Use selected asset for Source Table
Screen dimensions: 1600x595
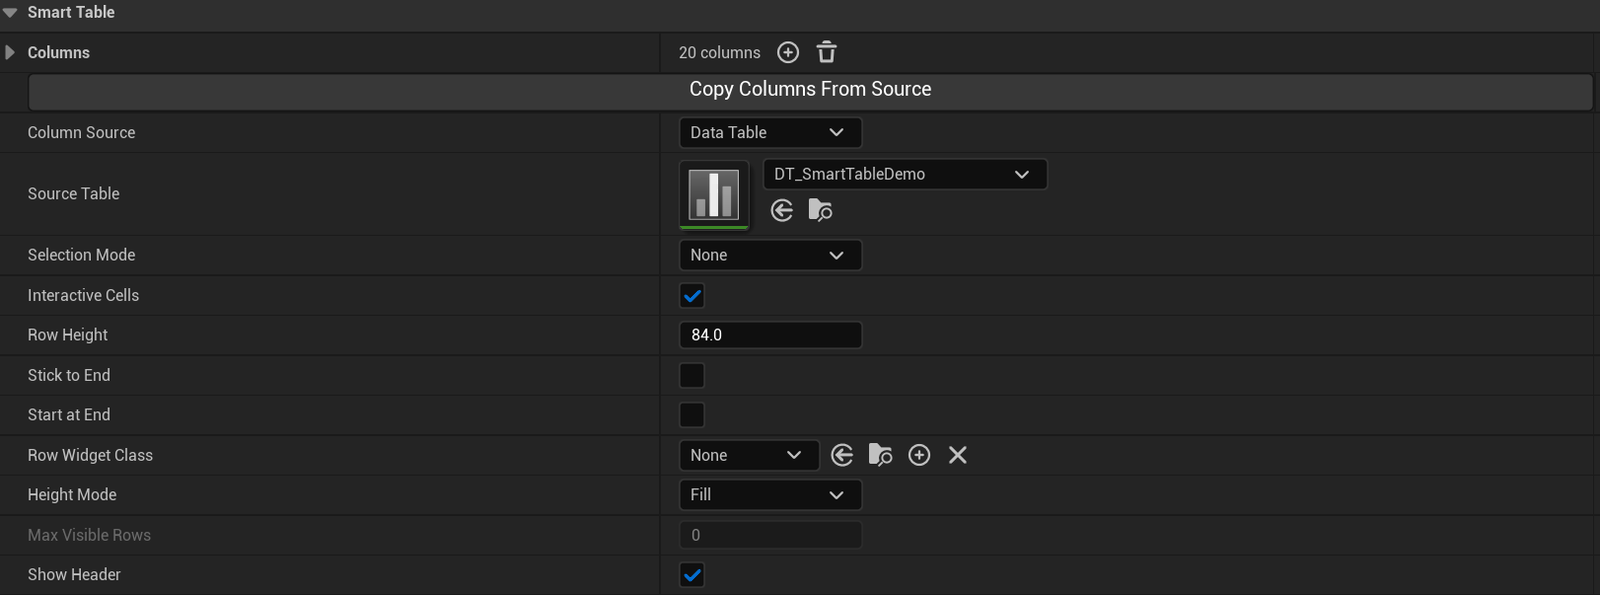coord(782,210)
